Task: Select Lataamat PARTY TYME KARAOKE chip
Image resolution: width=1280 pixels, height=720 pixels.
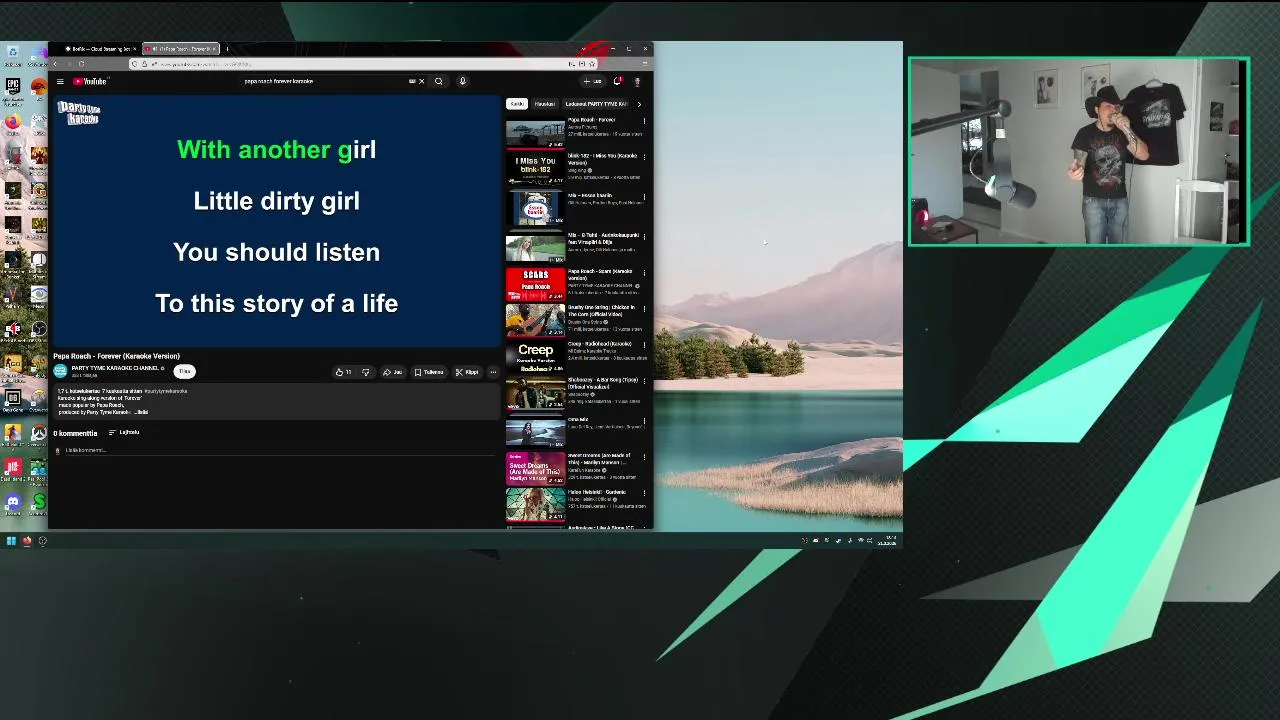Action: point(596,104)
